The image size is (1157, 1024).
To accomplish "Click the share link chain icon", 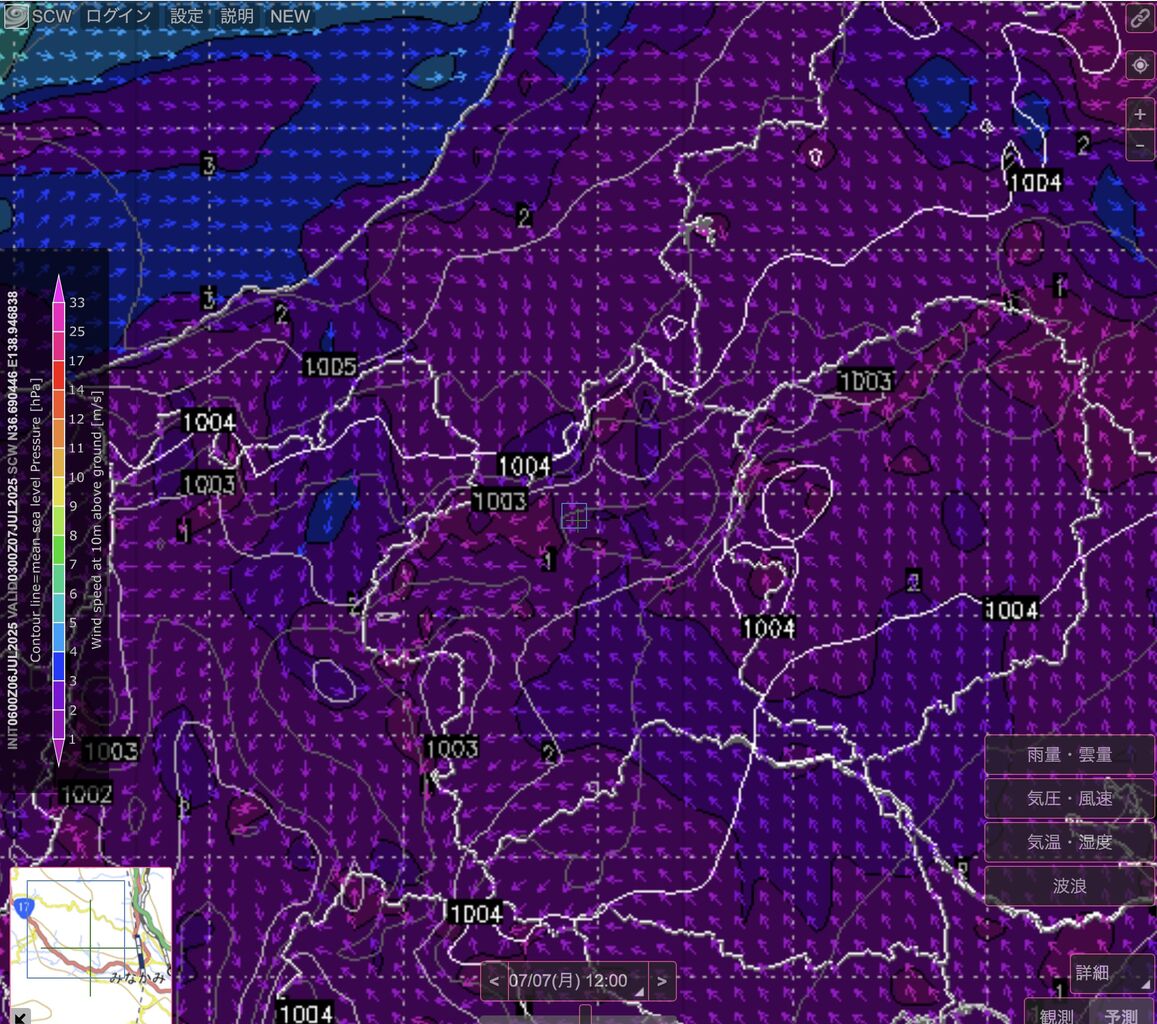I will (1140, 18).
